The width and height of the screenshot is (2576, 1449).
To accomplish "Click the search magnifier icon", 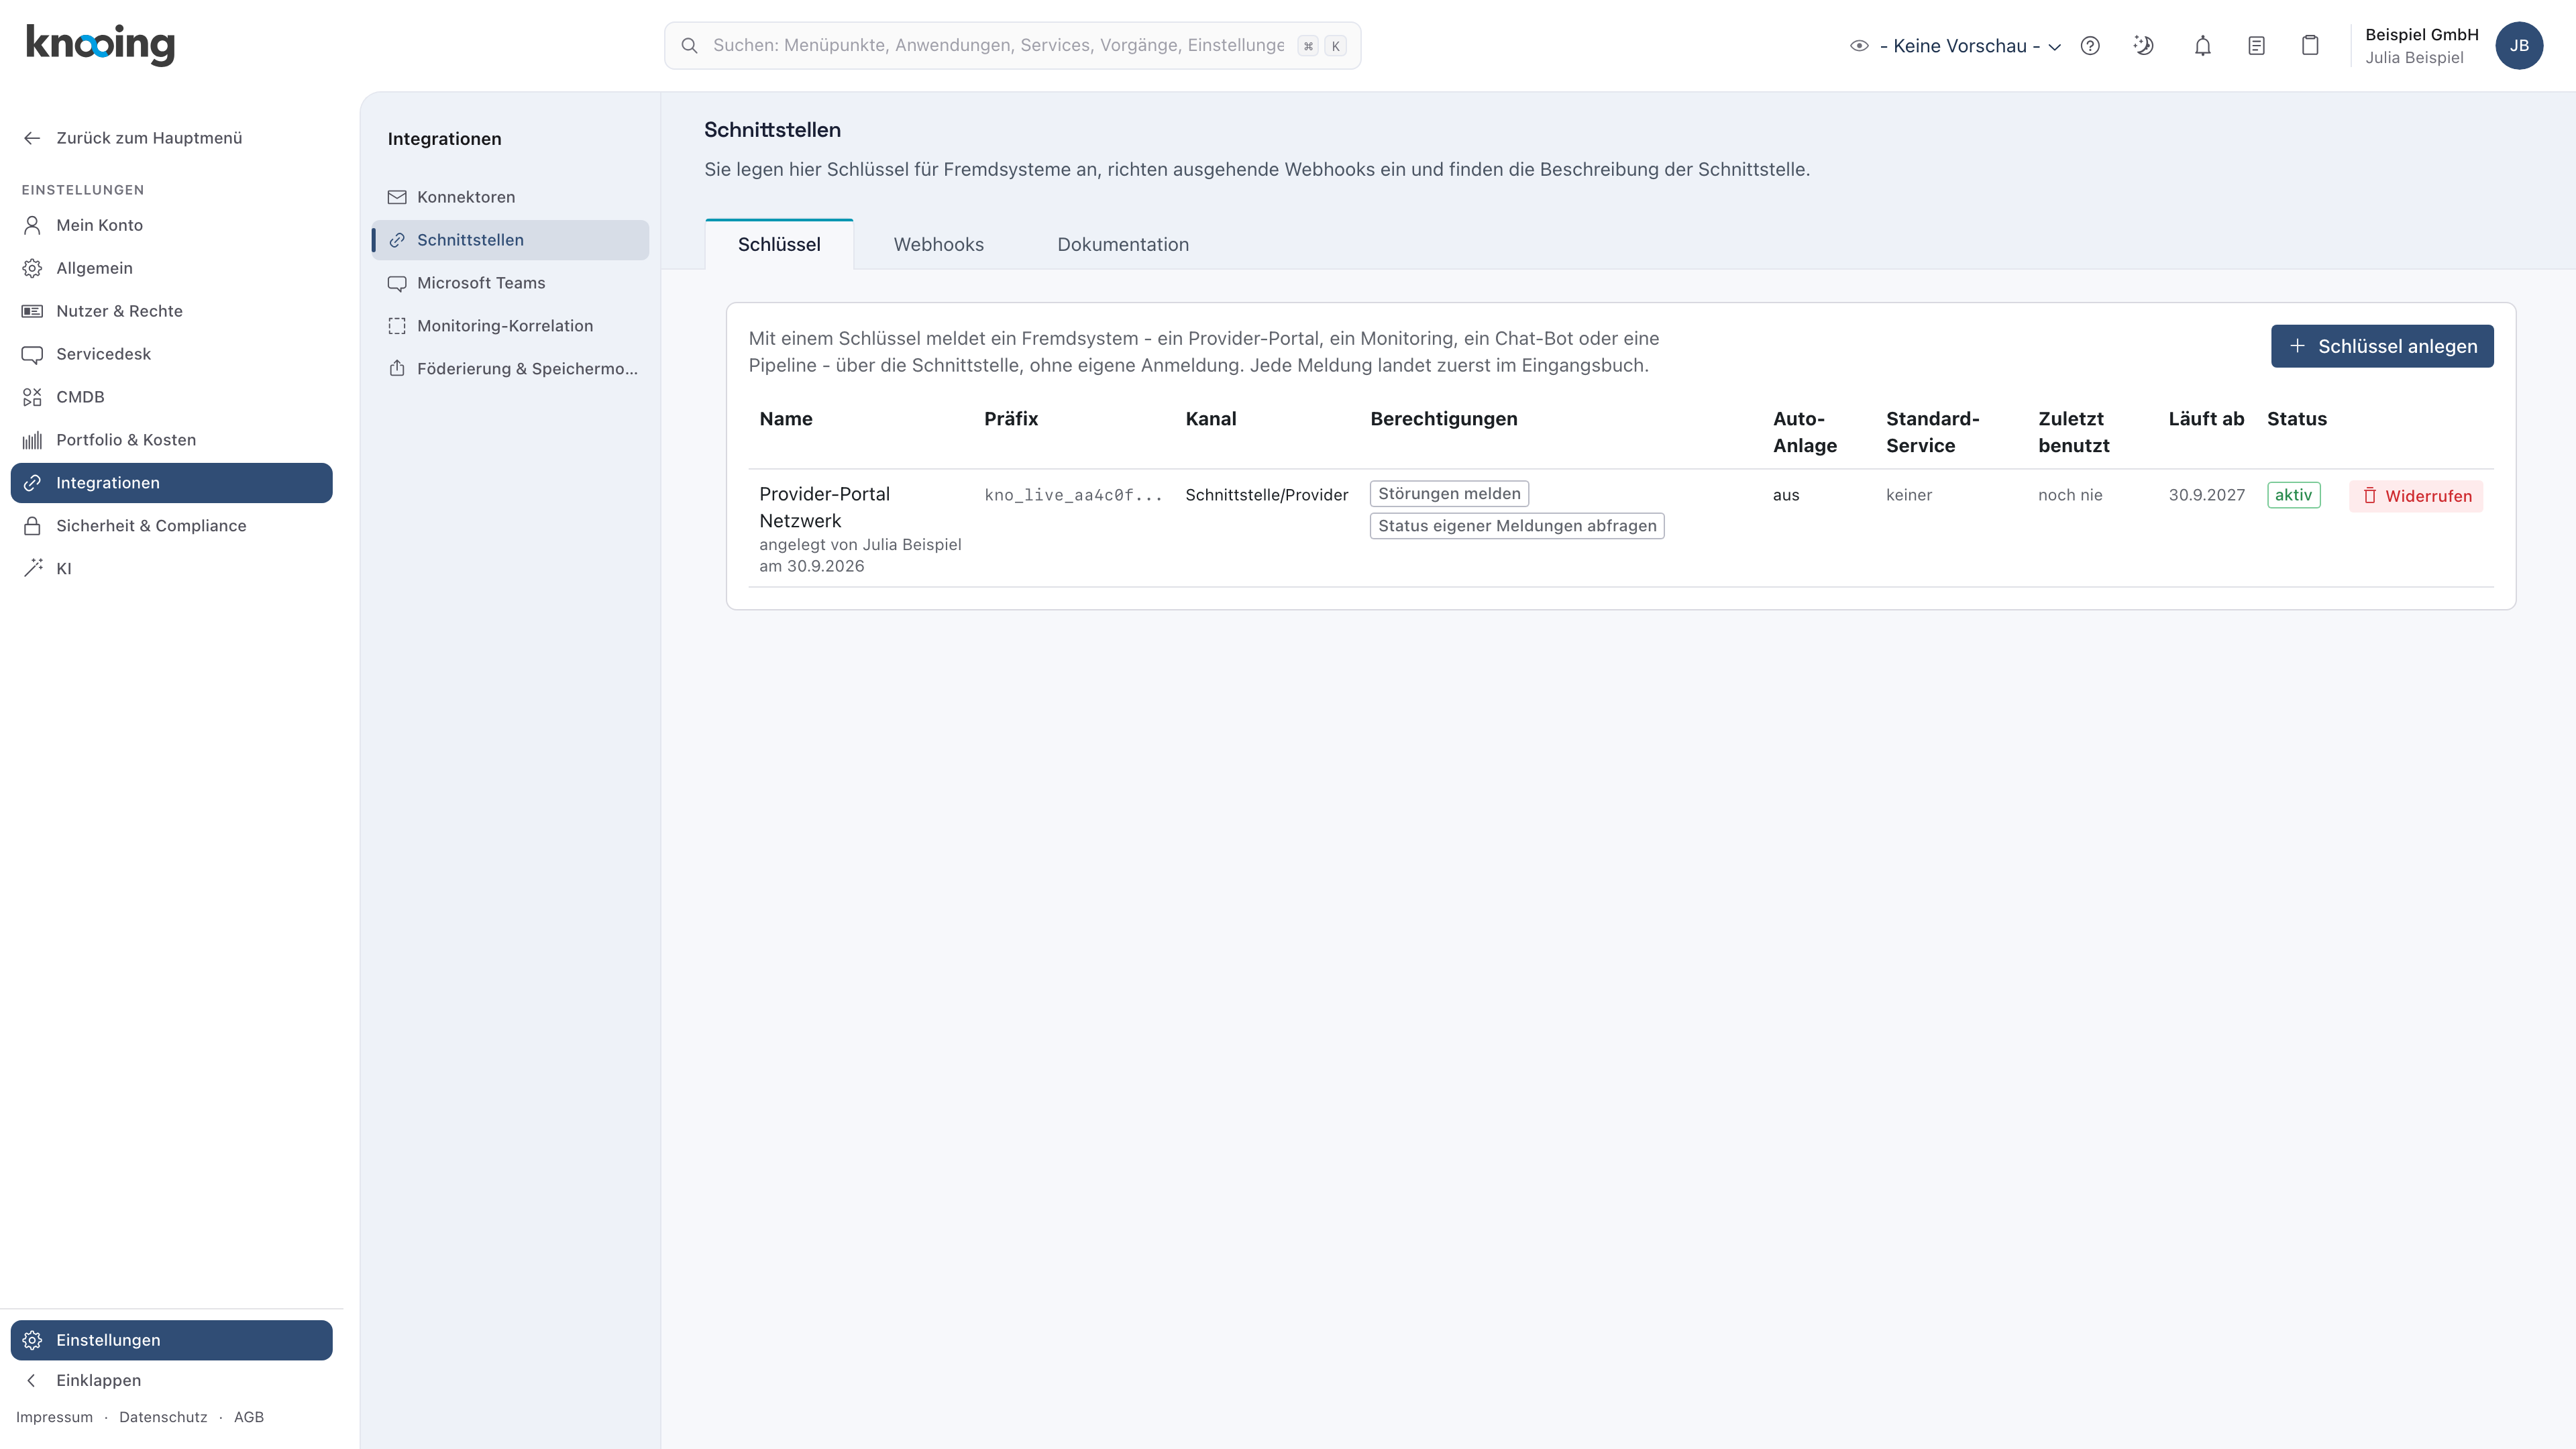I will click(689, 46).
